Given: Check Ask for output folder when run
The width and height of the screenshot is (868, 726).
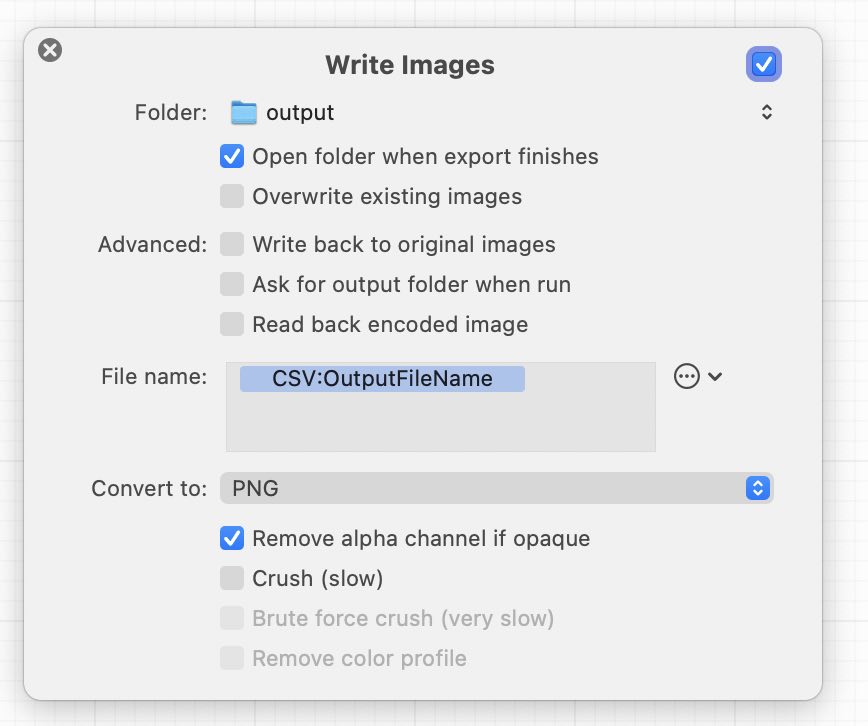Looking at the screenshot, I should click(232, 285).
